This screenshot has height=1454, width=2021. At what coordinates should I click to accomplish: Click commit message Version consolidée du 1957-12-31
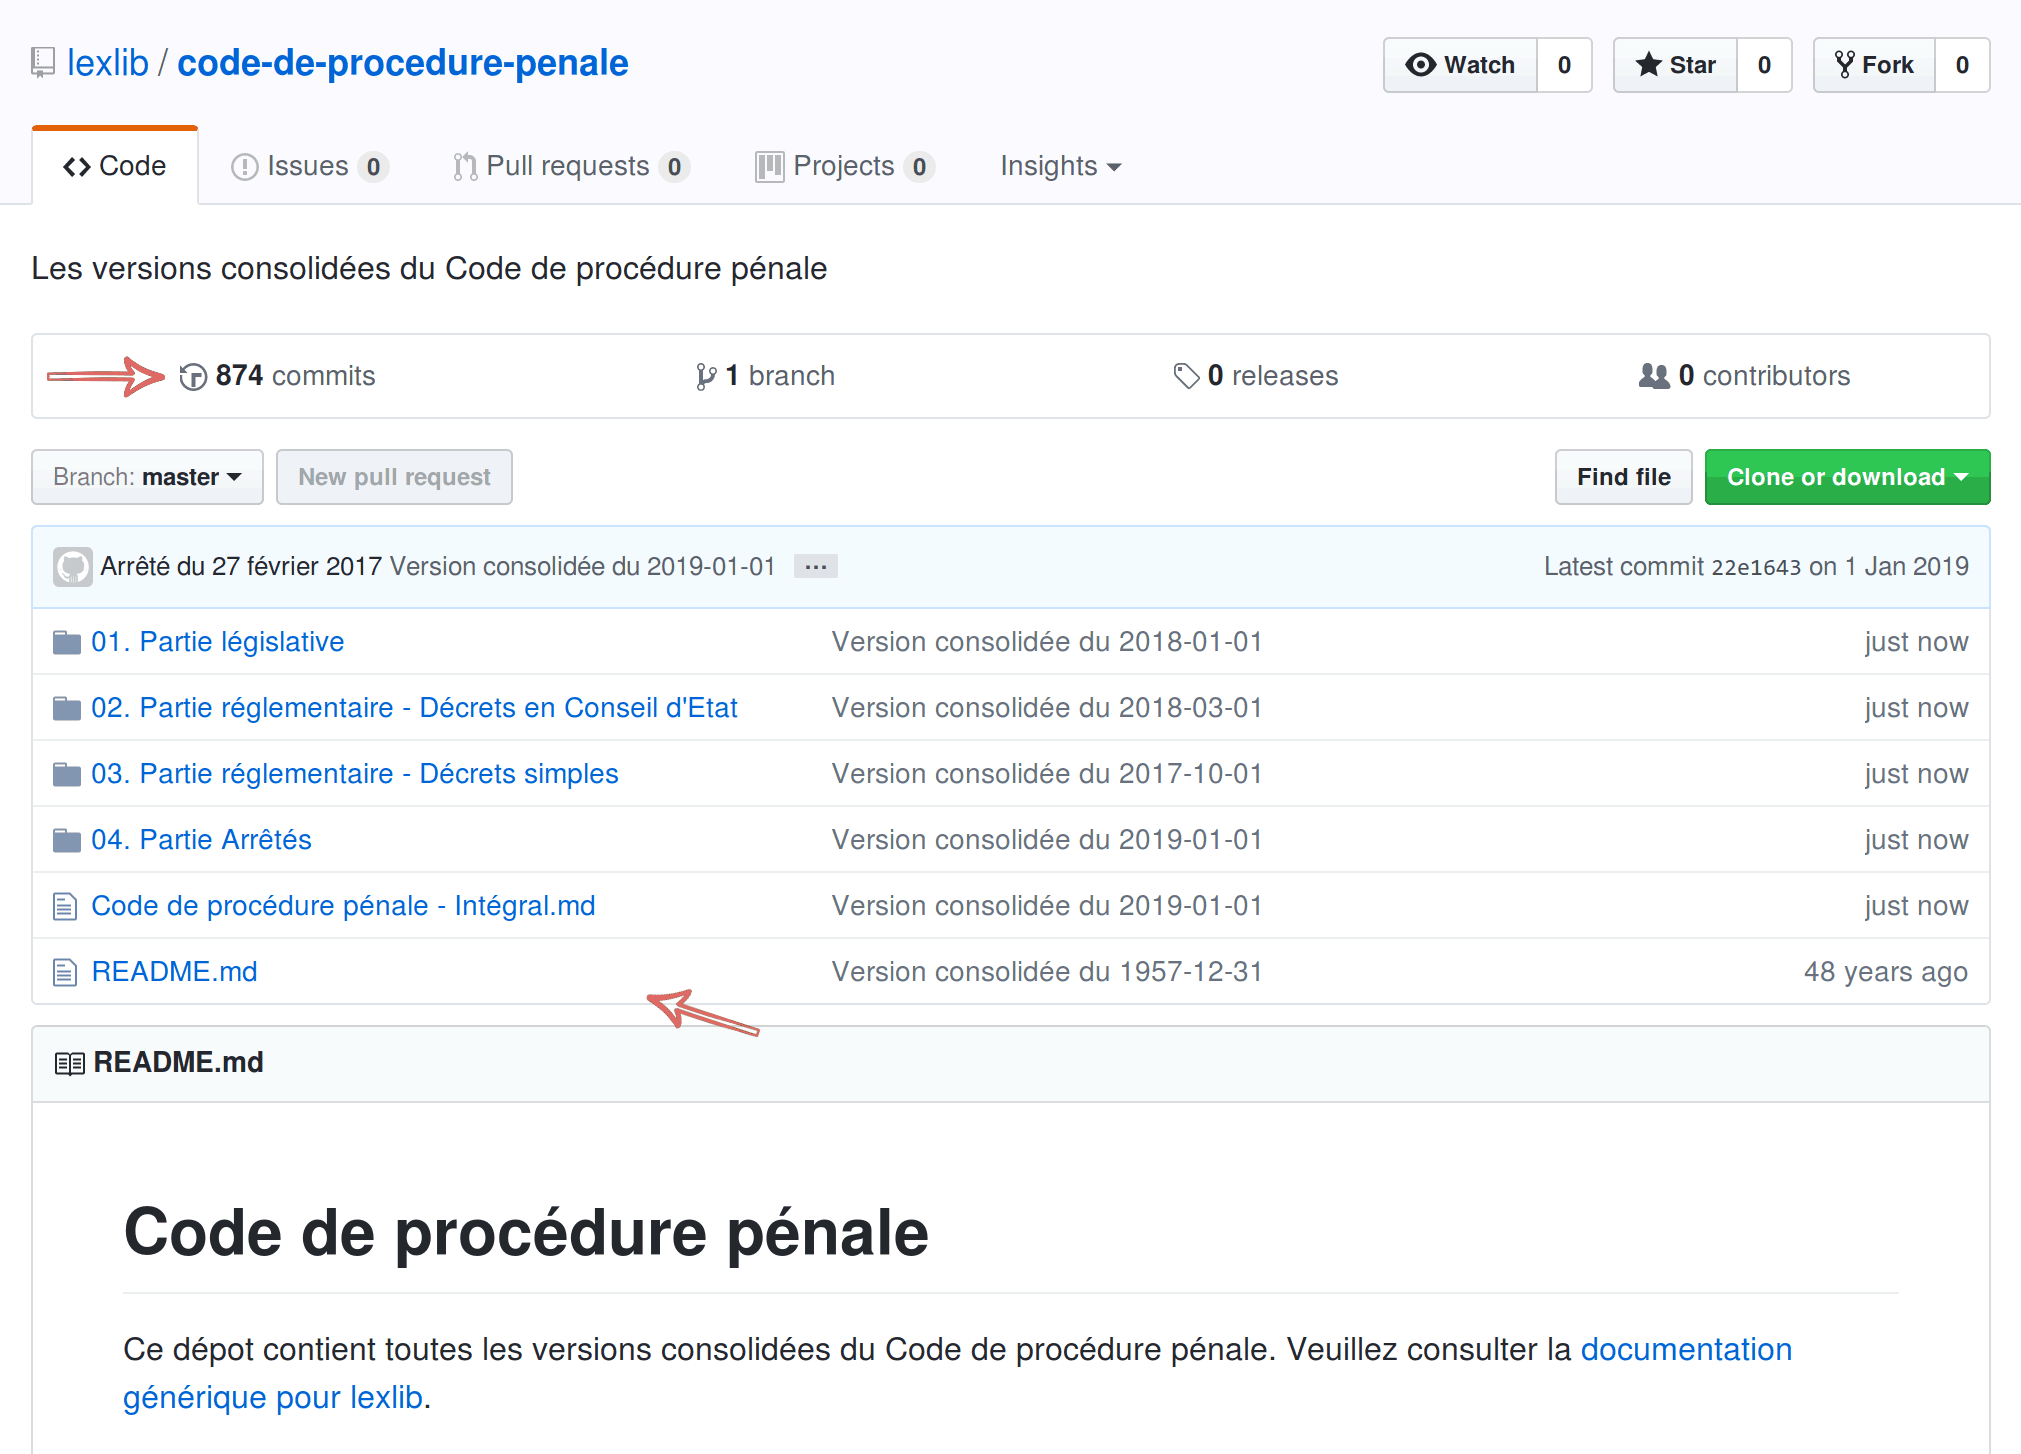click(1047, 972)
